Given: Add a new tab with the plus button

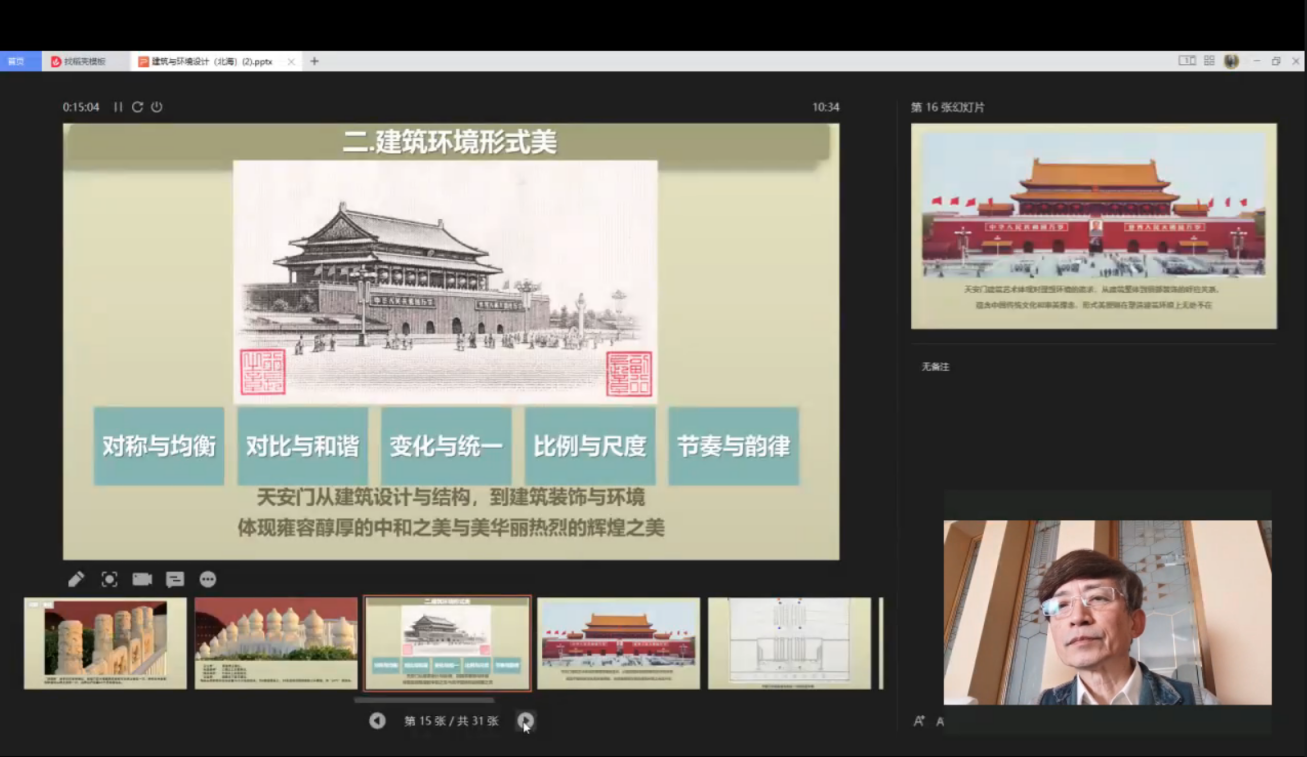Looking at the screenshot, I should [x=314, y=61].
